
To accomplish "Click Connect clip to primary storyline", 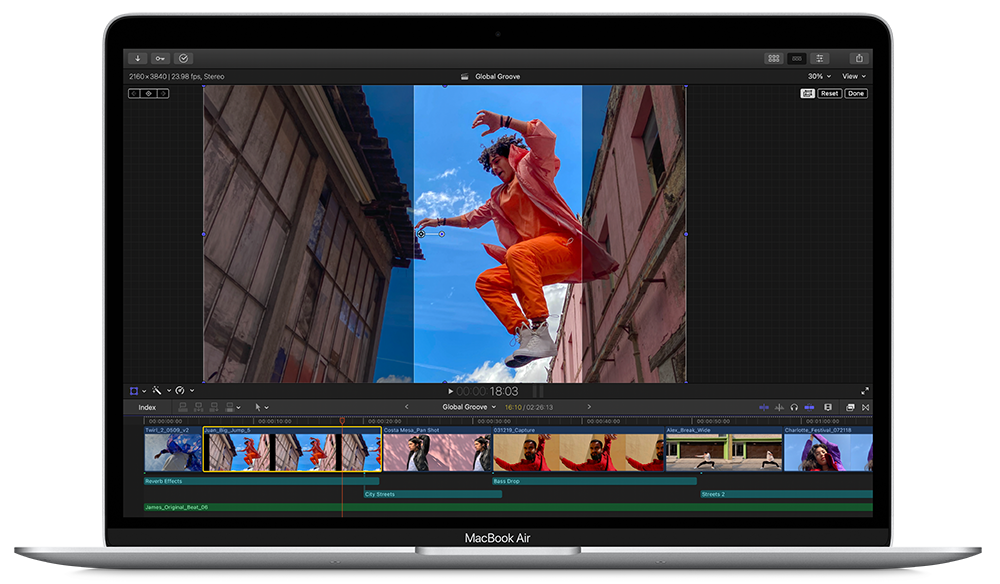I will (183, 407).
